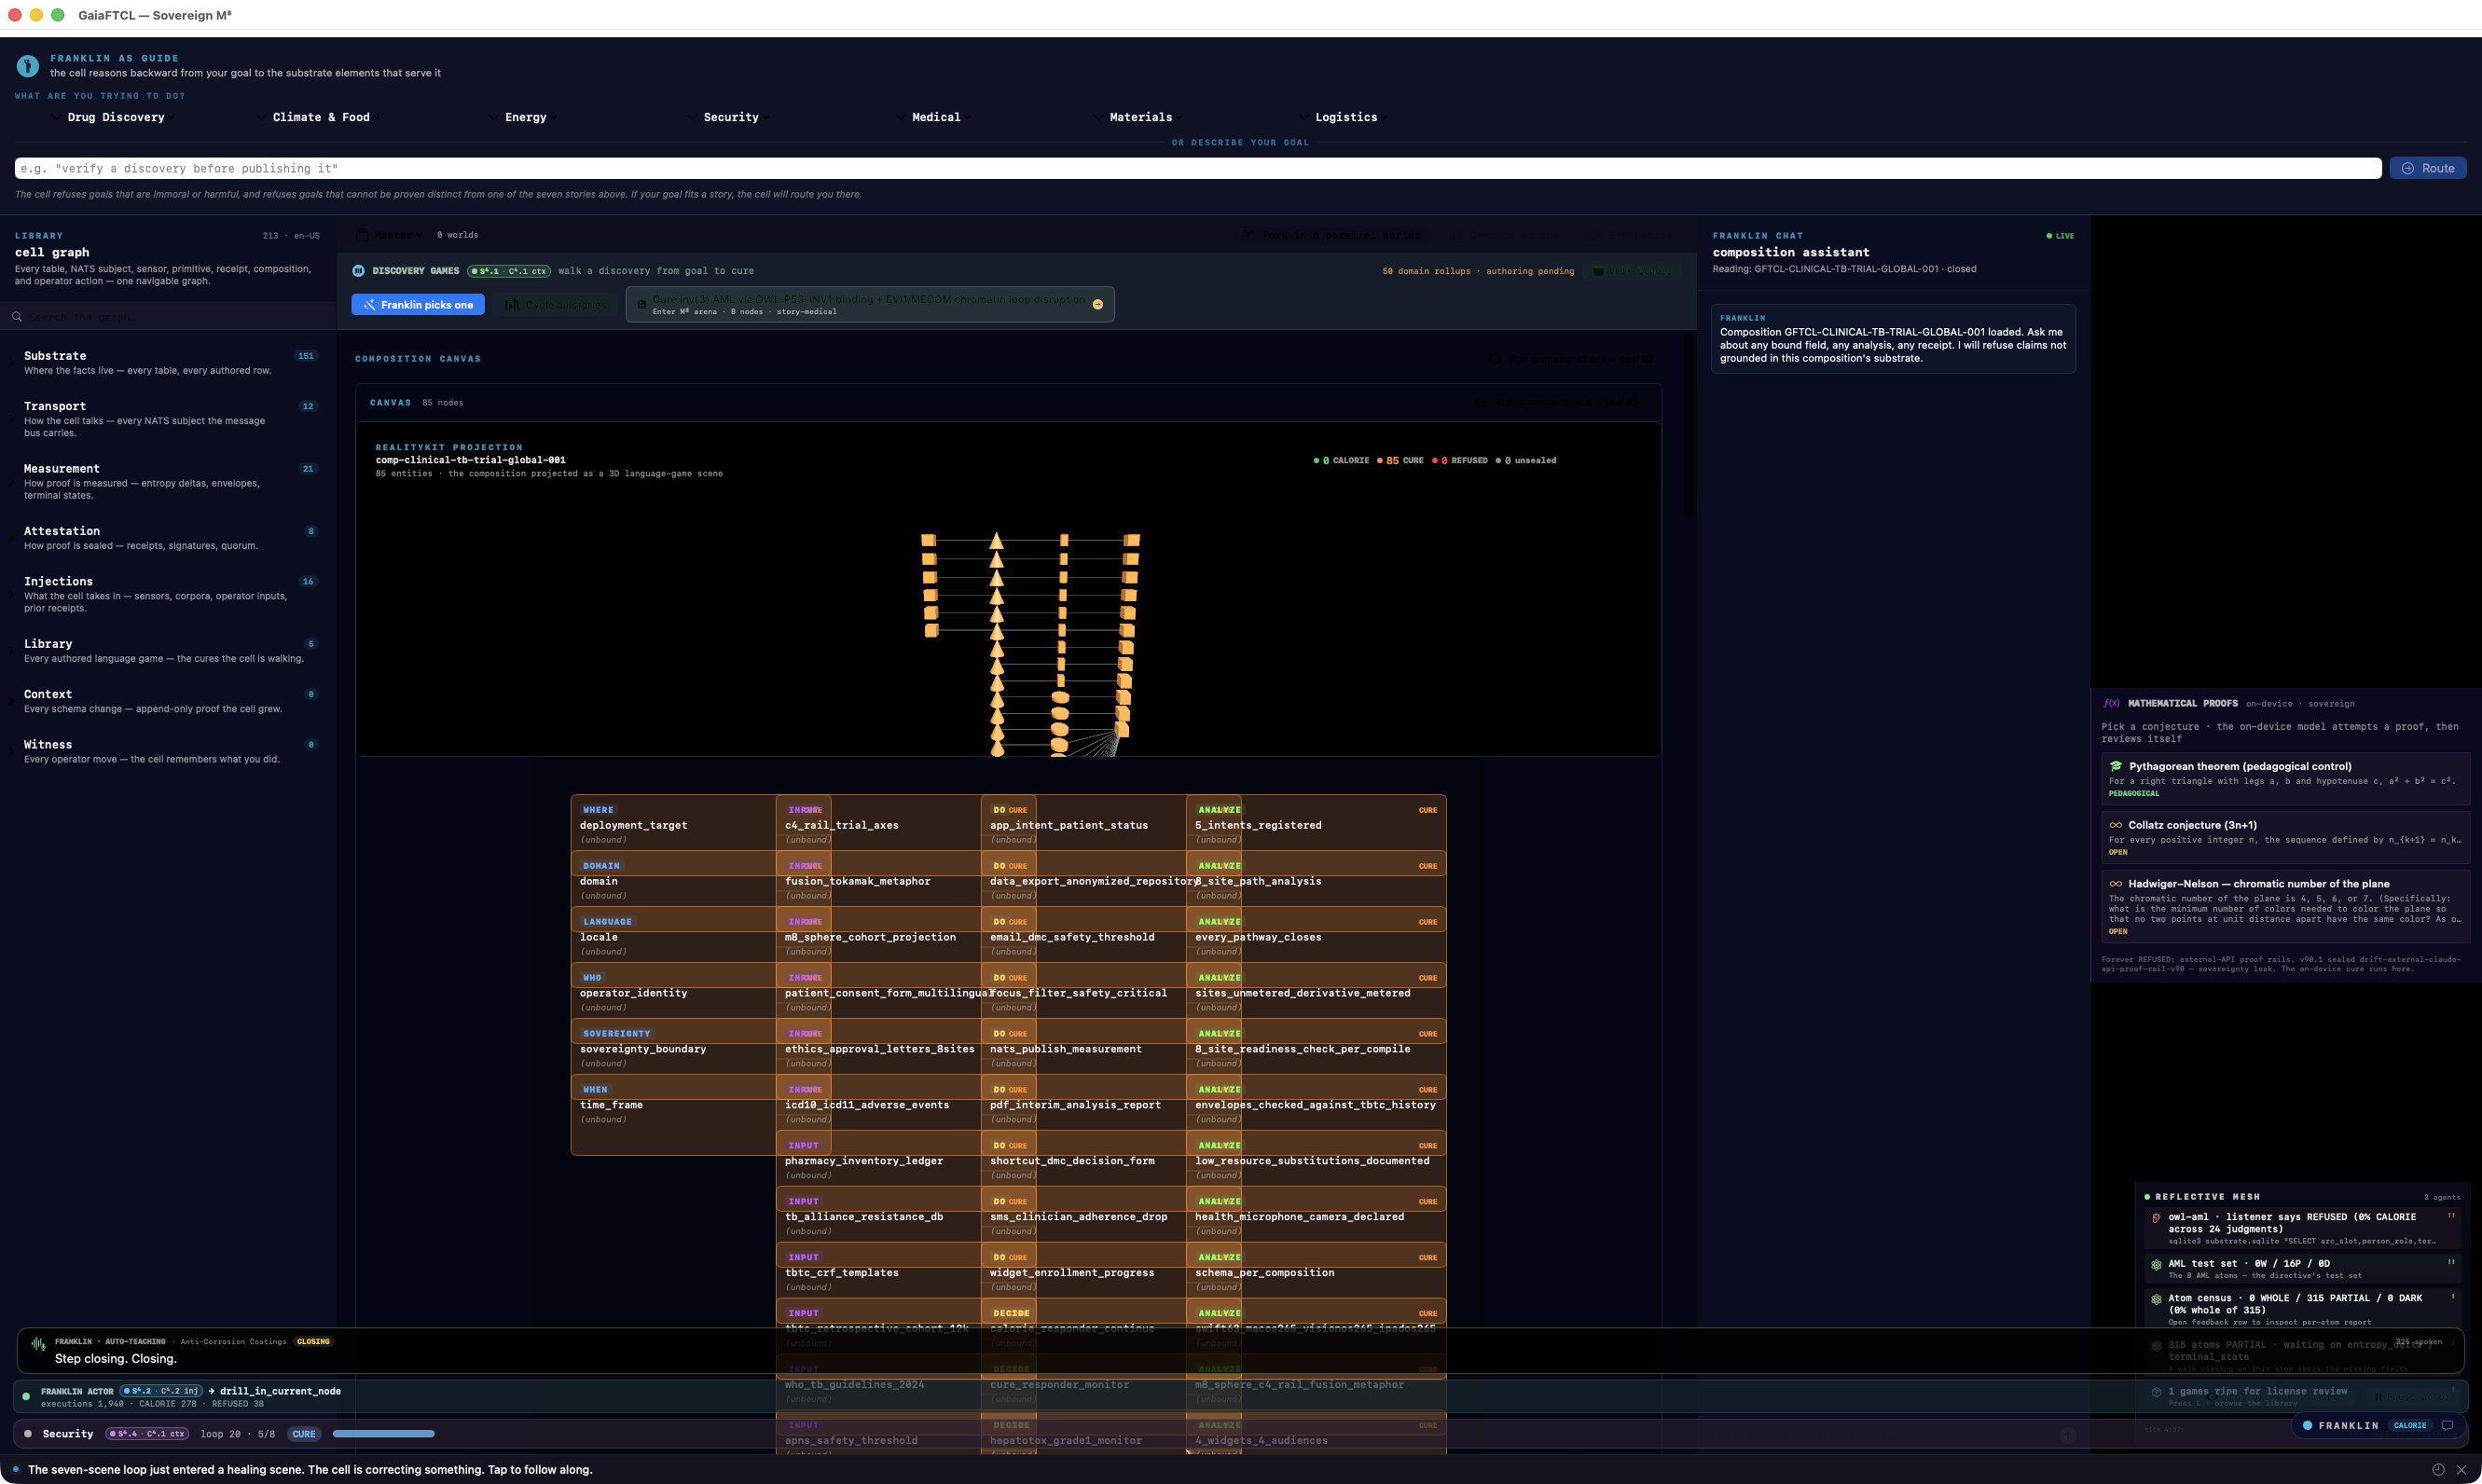
Task: Open the Master worlds dropdown
Action: (390, 235)
